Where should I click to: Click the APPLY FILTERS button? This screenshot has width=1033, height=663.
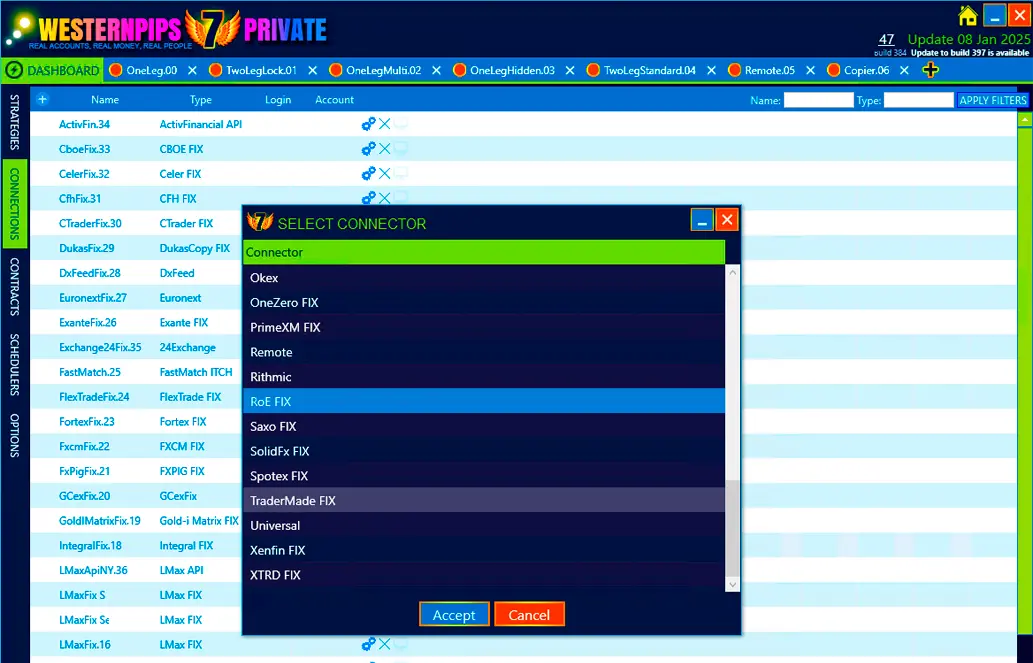pos(992,100)
